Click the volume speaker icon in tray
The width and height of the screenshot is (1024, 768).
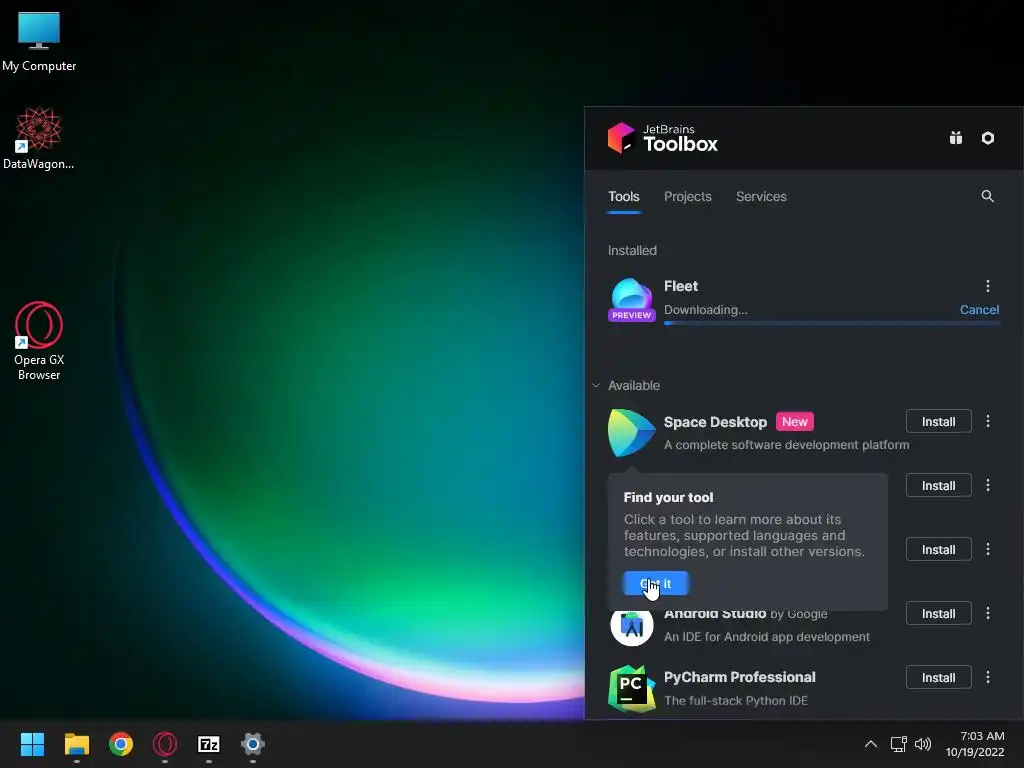(923, 744)
